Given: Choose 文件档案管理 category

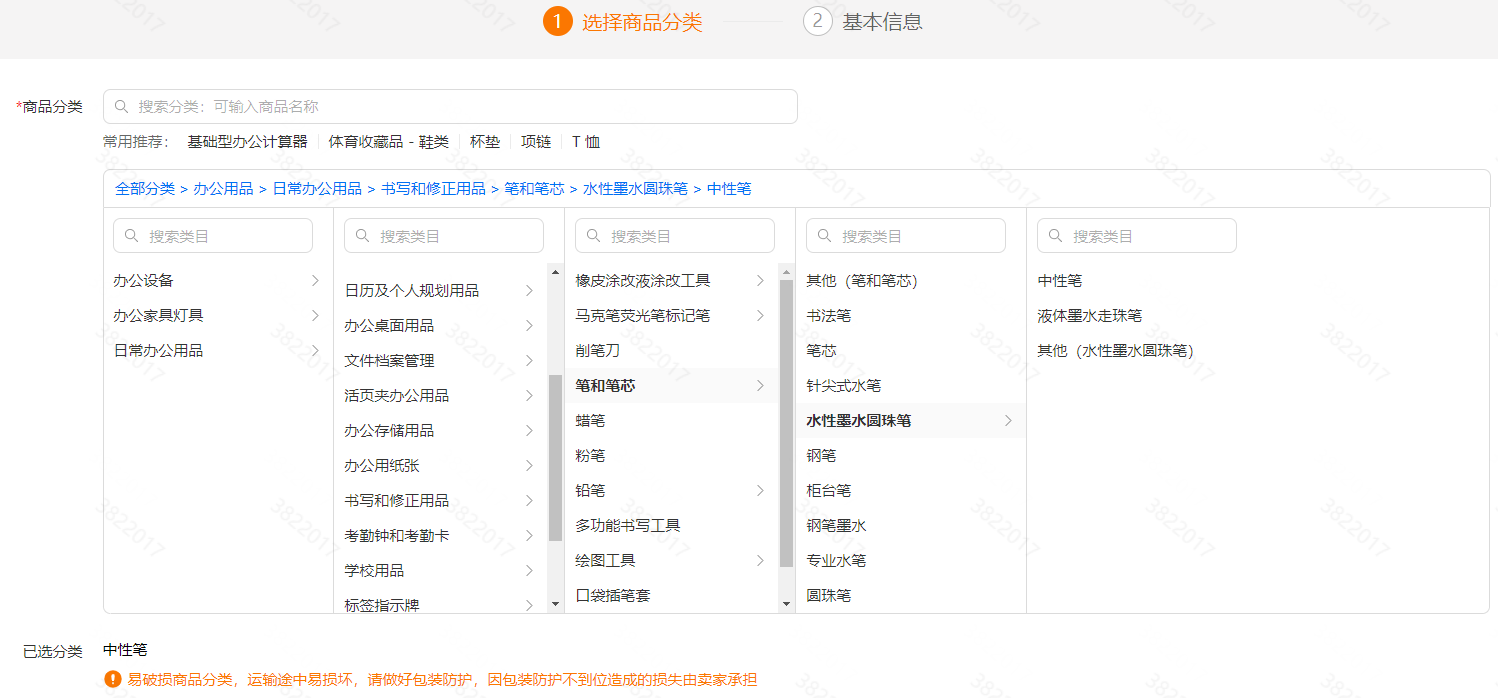Looking at the screenshot, I should 389,361.
